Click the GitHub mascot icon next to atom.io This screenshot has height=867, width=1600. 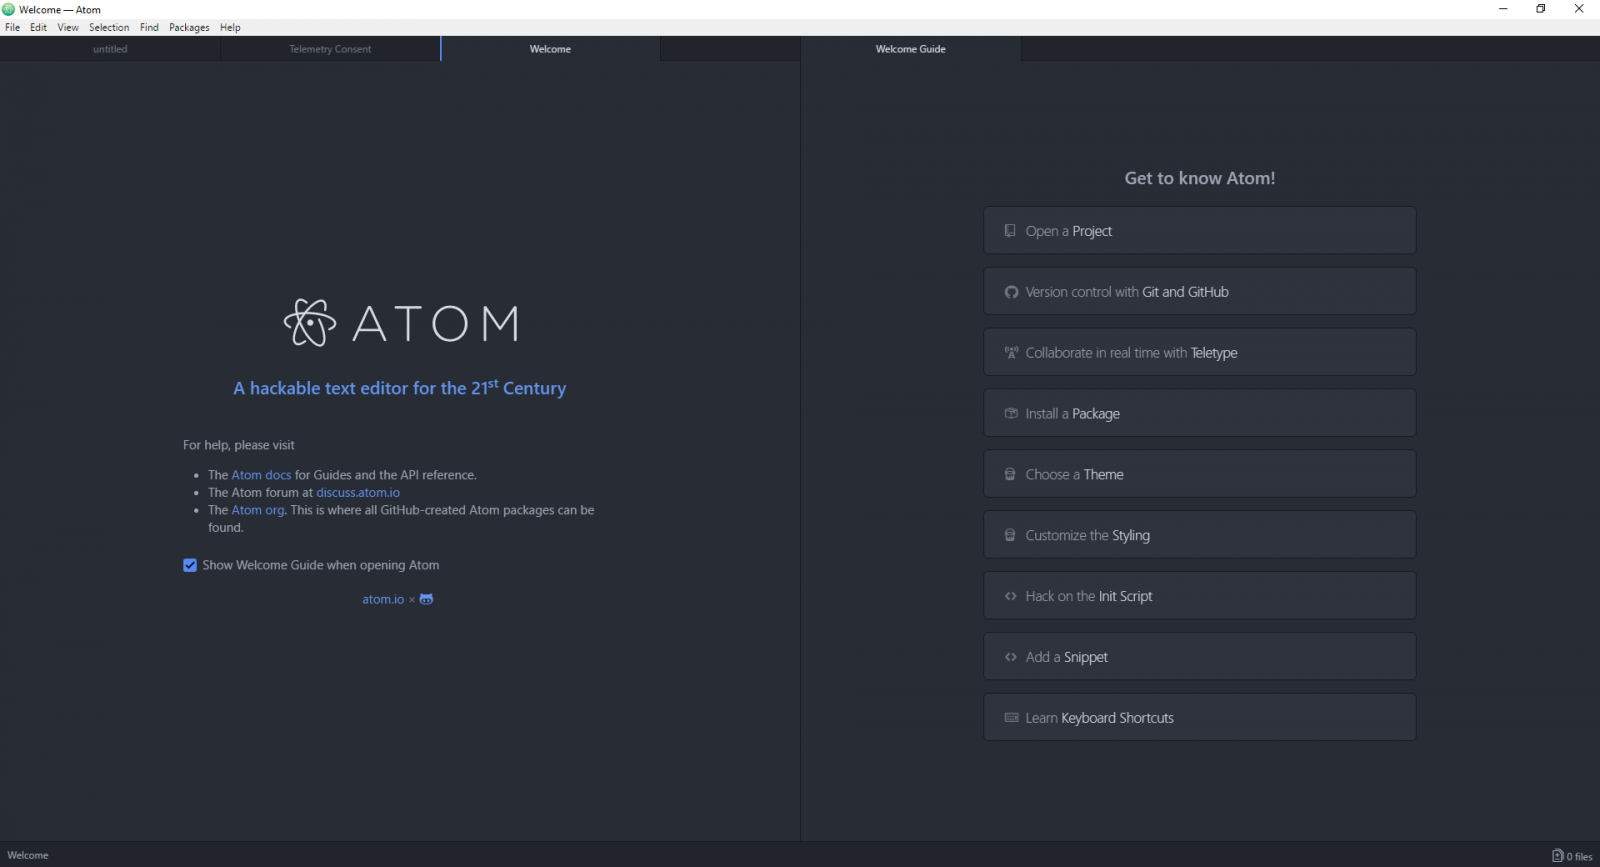(x=427, y=600)
